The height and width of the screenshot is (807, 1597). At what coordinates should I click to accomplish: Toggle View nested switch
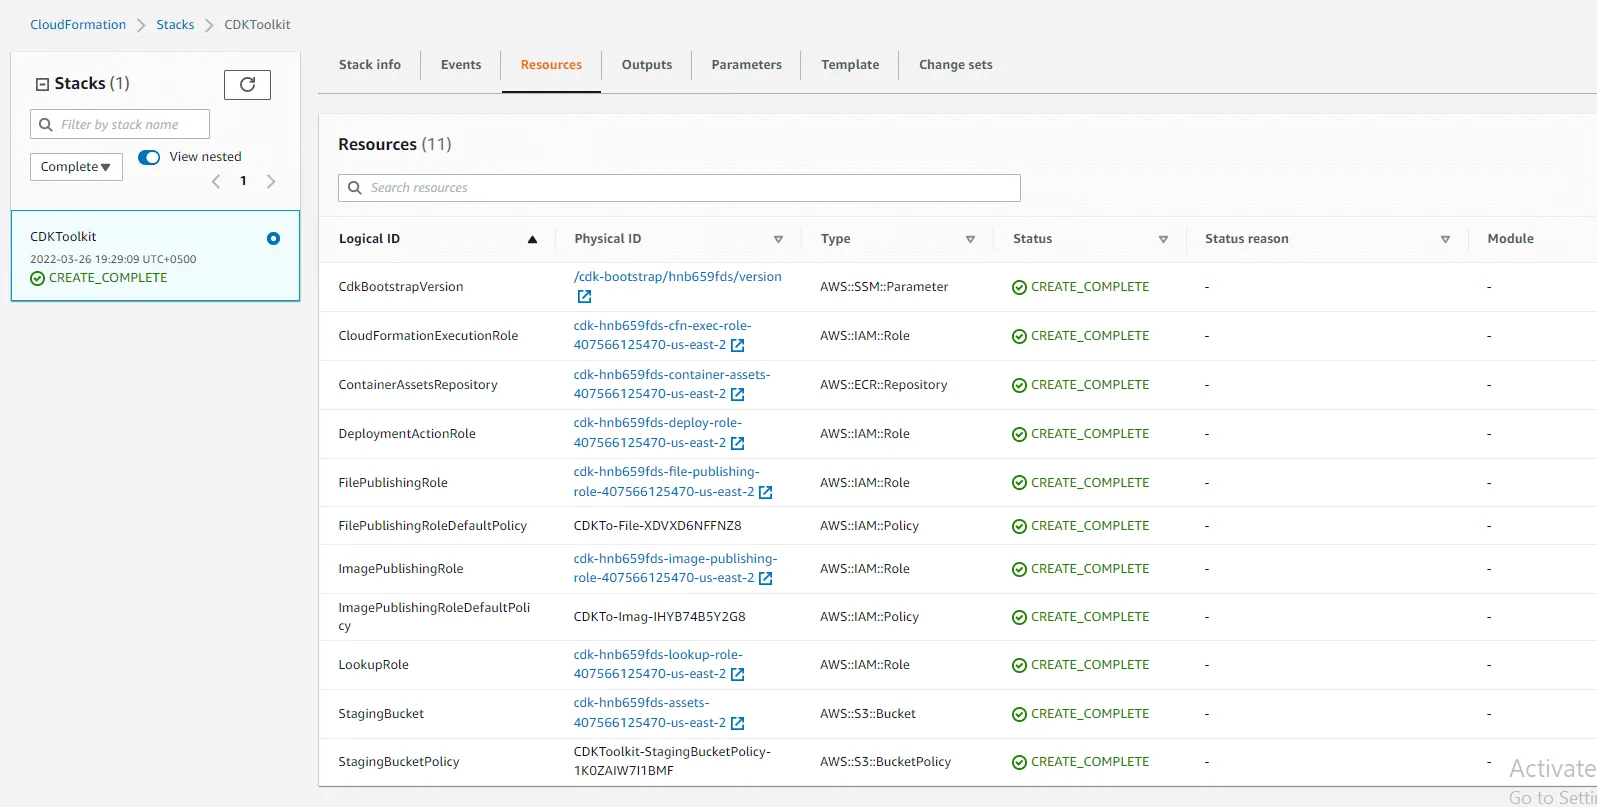click(149, 157)
